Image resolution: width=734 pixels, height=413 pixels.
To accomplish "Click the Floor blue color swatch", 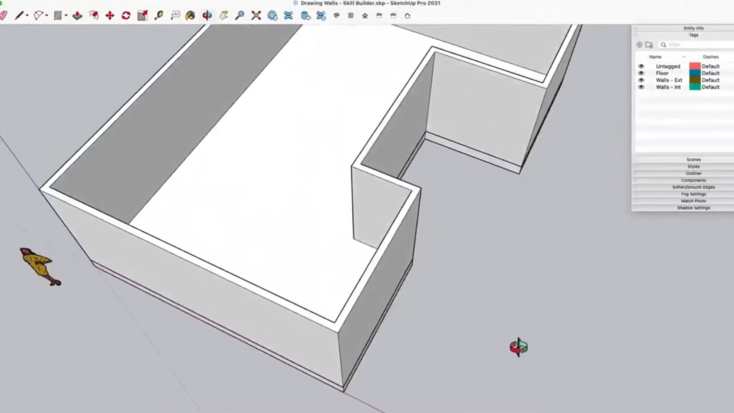I will [695, 74].
